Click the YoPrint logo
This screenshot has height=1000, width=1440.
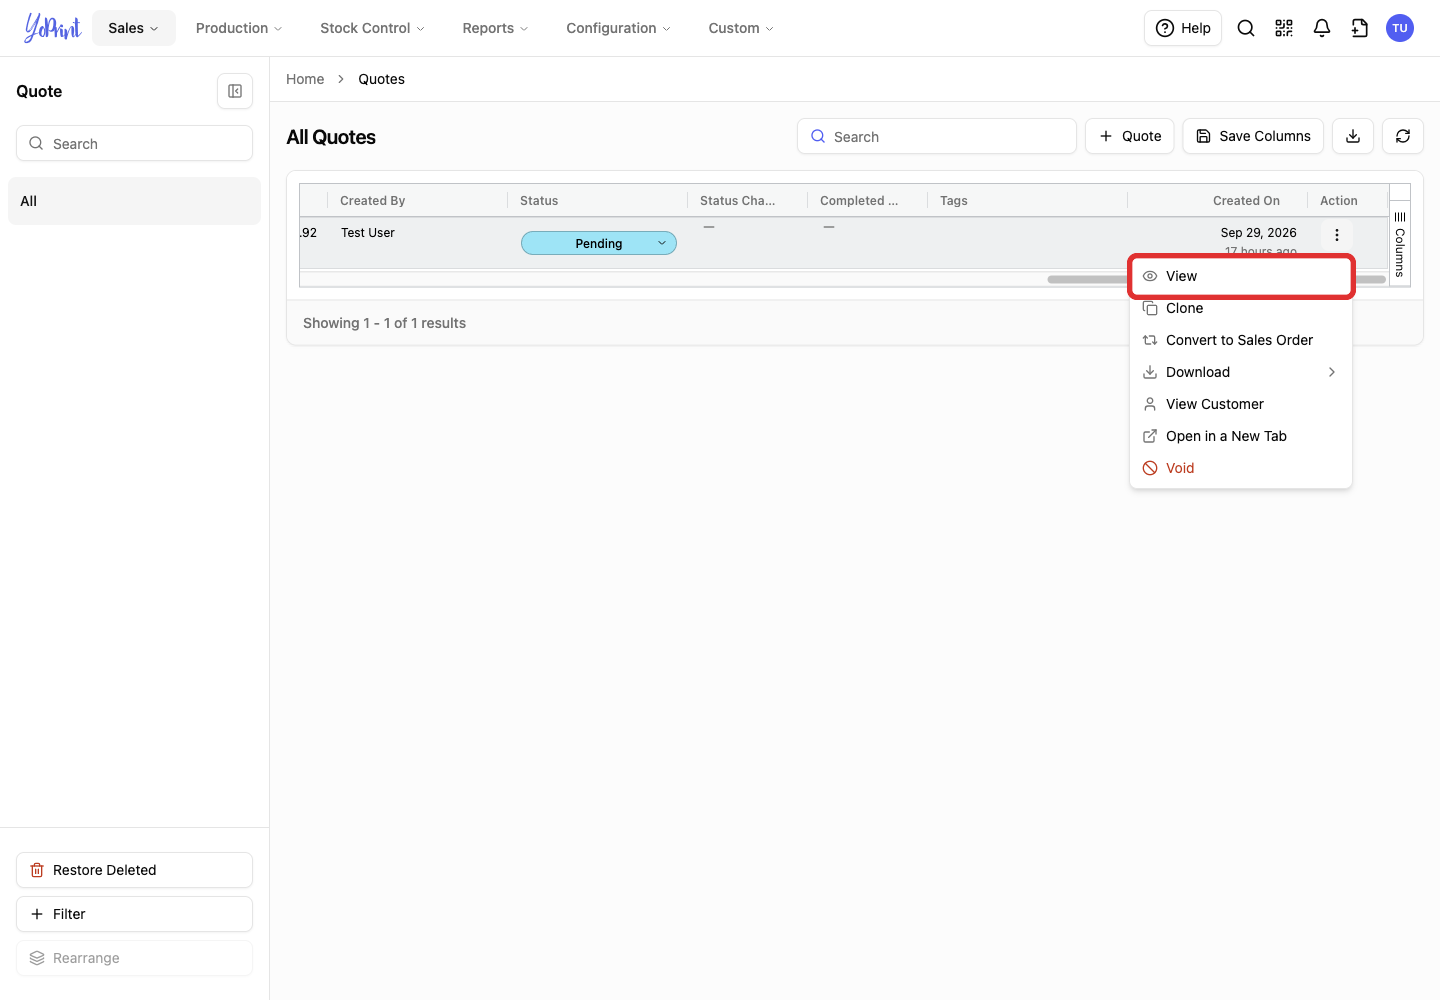53,28
